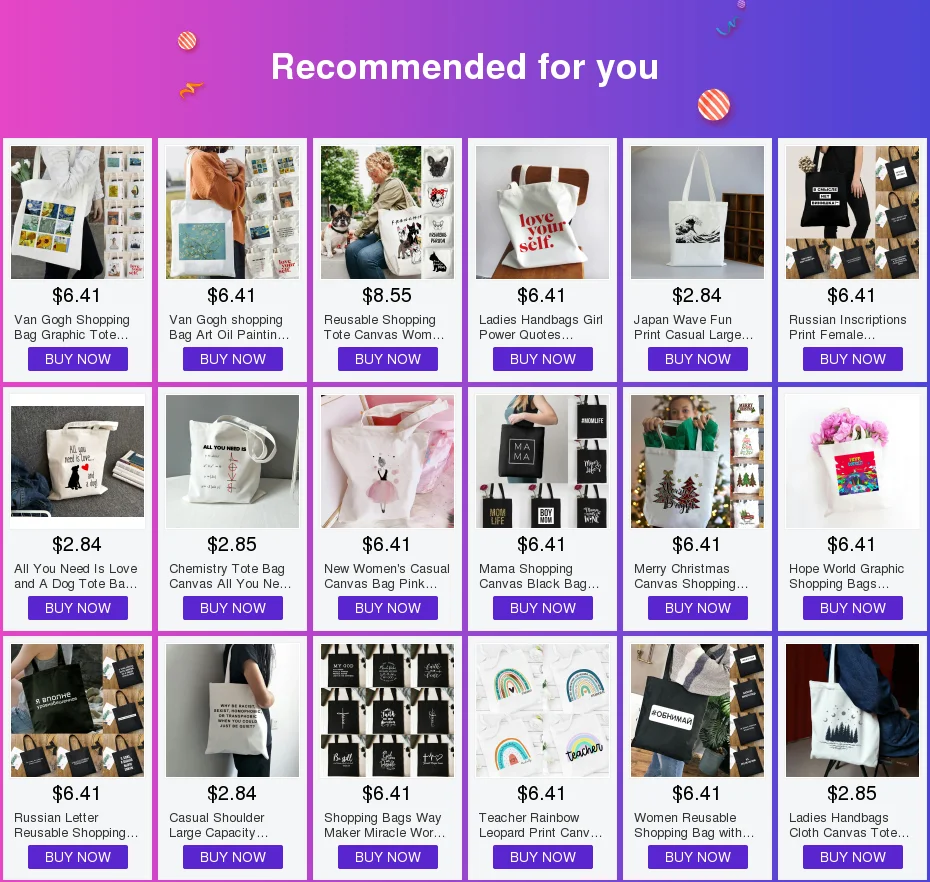
Task: Click the 'love your self' tote bag image
Action: point(542,212)
